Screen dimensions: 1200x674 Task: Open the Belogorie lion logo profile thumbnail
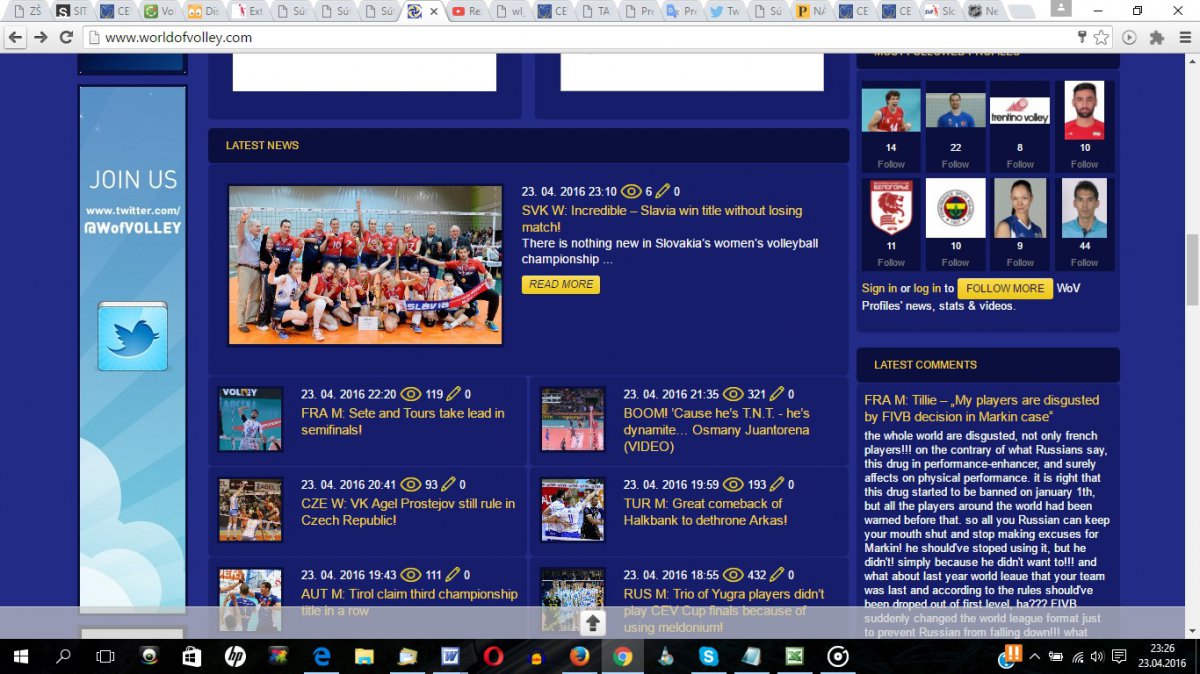891,208
